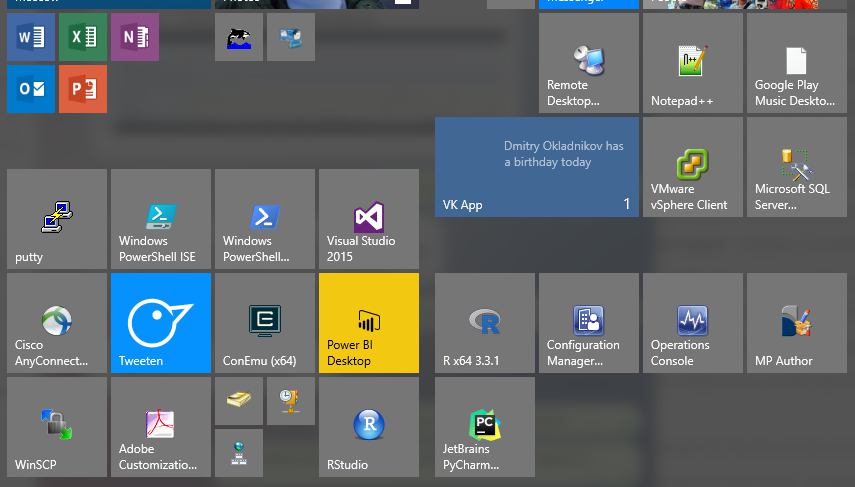Launch Excel from its green tile
Viewport: 855px width, 487px height.
(x=83, y=37)
